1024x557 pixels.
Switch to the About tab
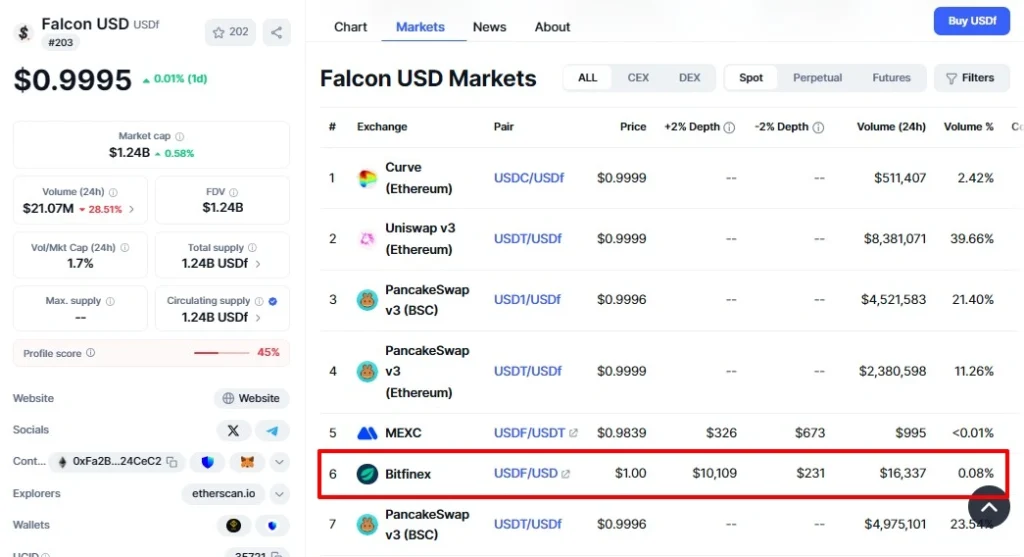[552, 27]
